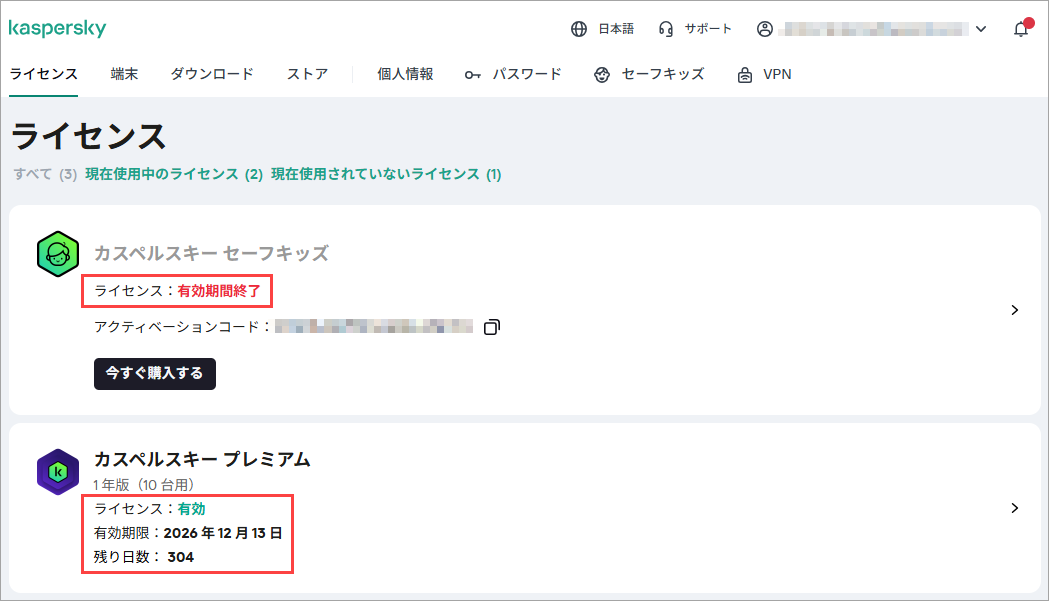Filter by 現在使用されていないライセンス (1)

[386, 174]
